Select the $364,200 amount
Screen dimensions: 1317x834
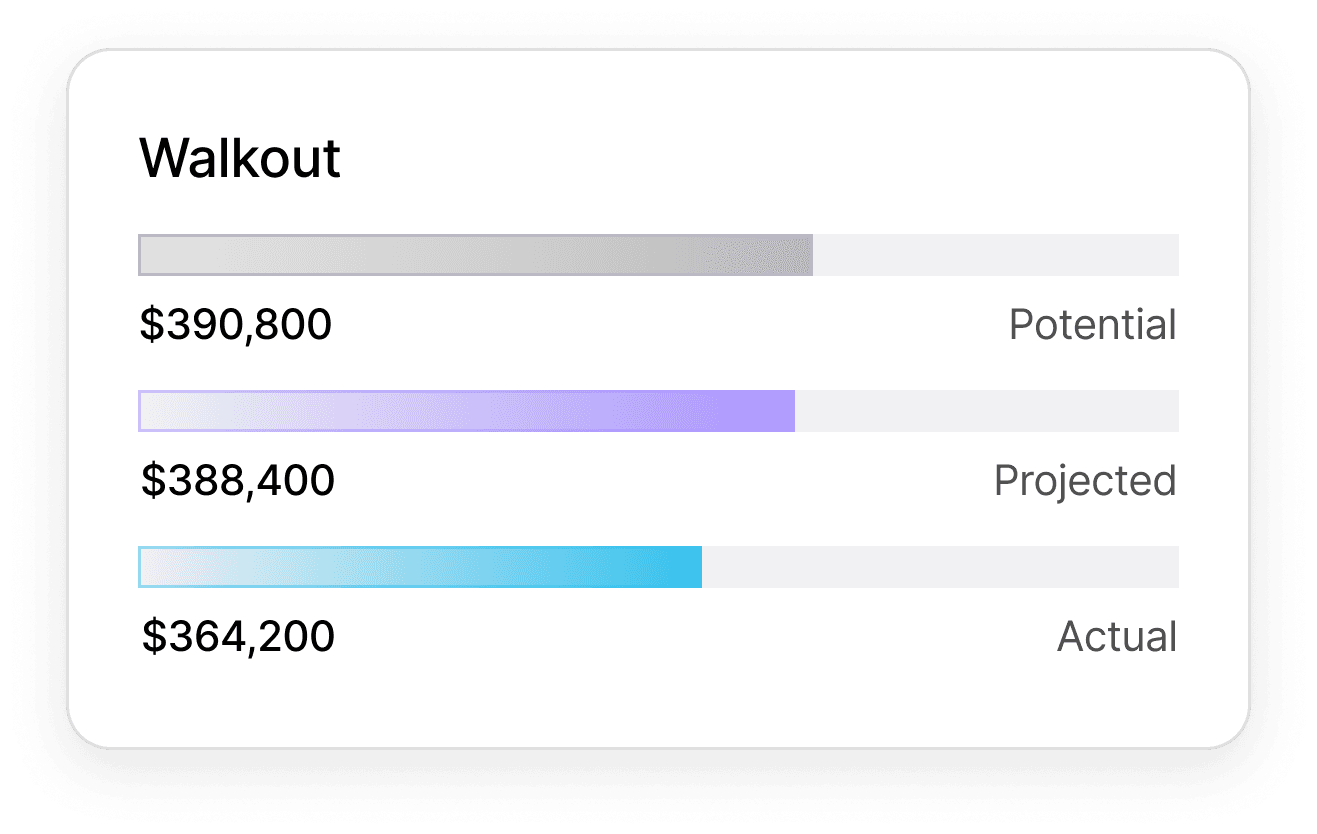[x=238, y=637]
